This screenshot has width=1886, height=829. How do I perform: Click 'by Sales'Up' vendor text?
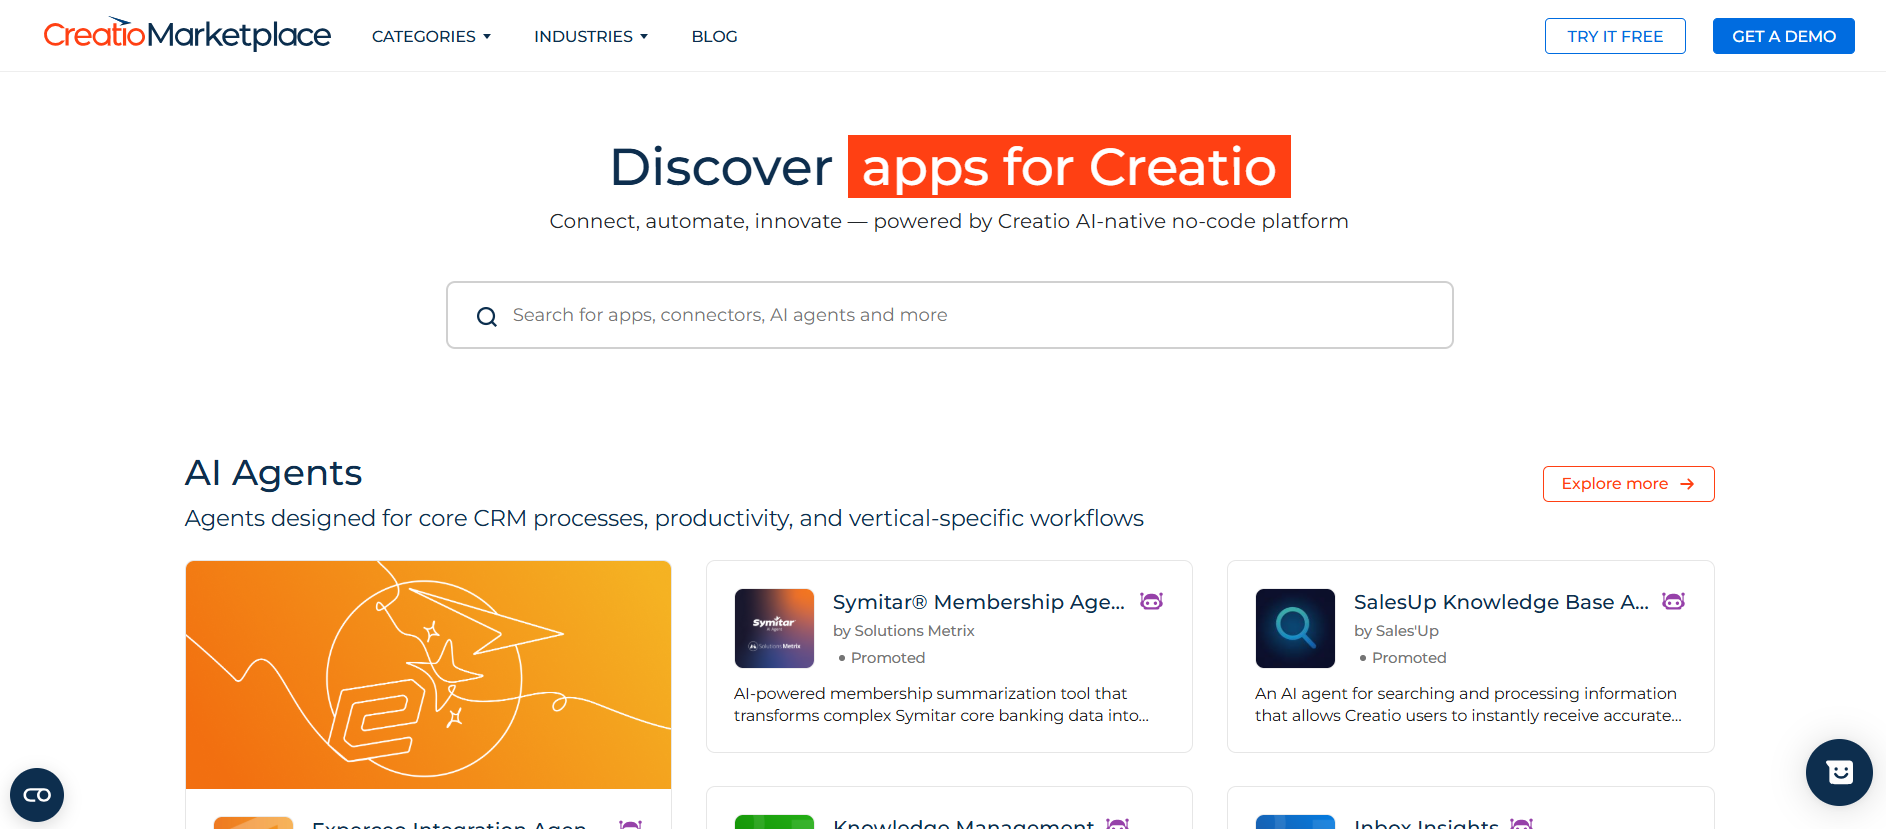click(1396, 631)
